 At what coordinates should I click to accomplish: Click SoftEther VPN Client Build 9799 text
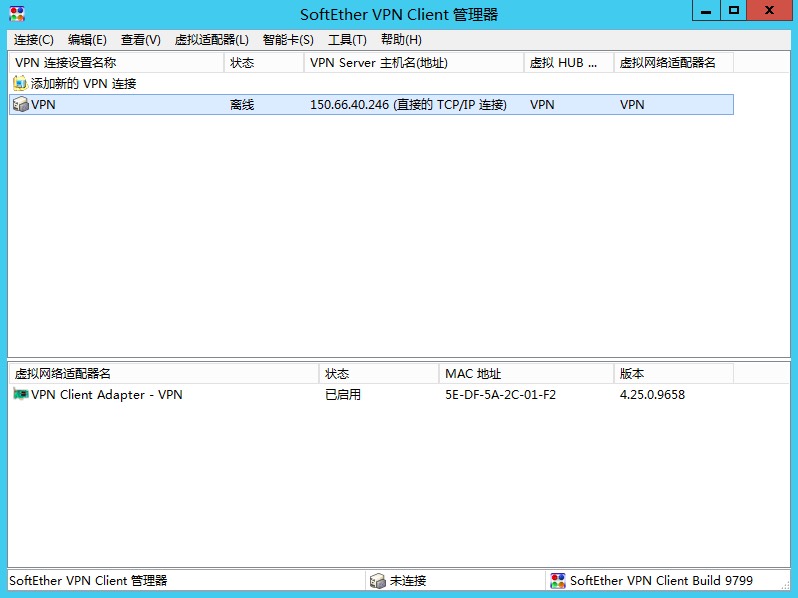click(x=661, y=580)
